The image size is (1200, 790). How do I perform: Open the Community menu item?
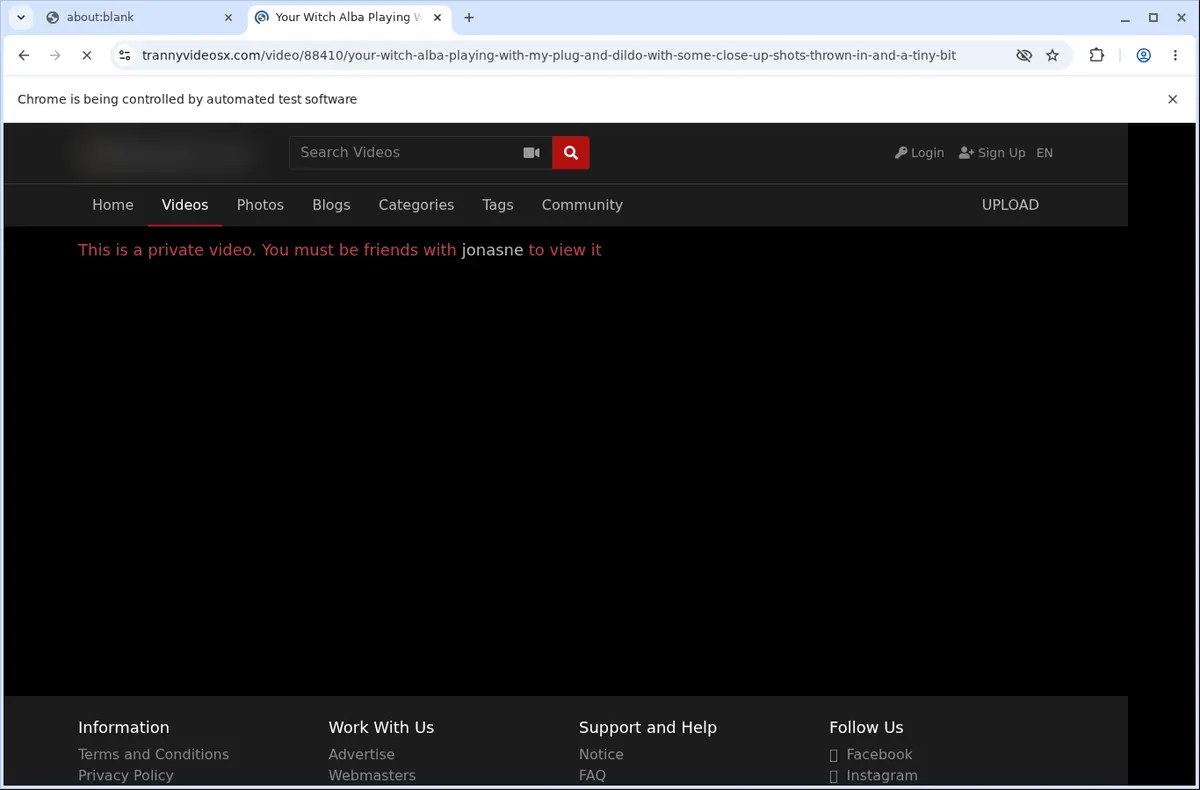(582, 205)
